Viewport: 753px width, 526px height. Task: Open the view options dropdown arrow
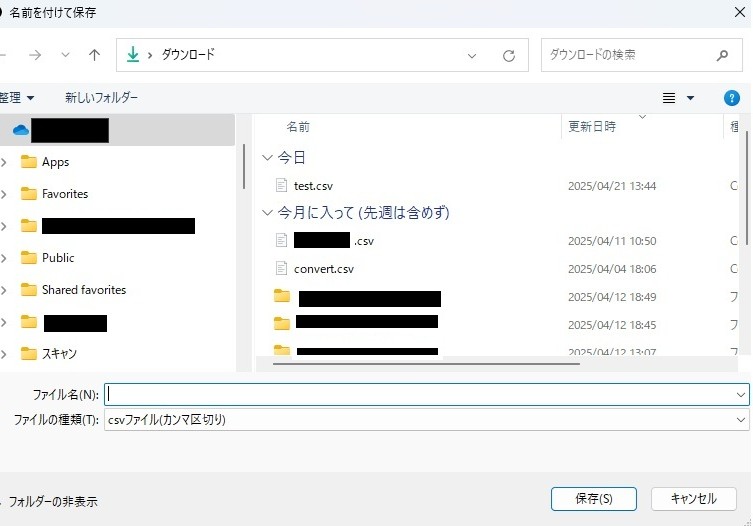[x=691, y=98]
